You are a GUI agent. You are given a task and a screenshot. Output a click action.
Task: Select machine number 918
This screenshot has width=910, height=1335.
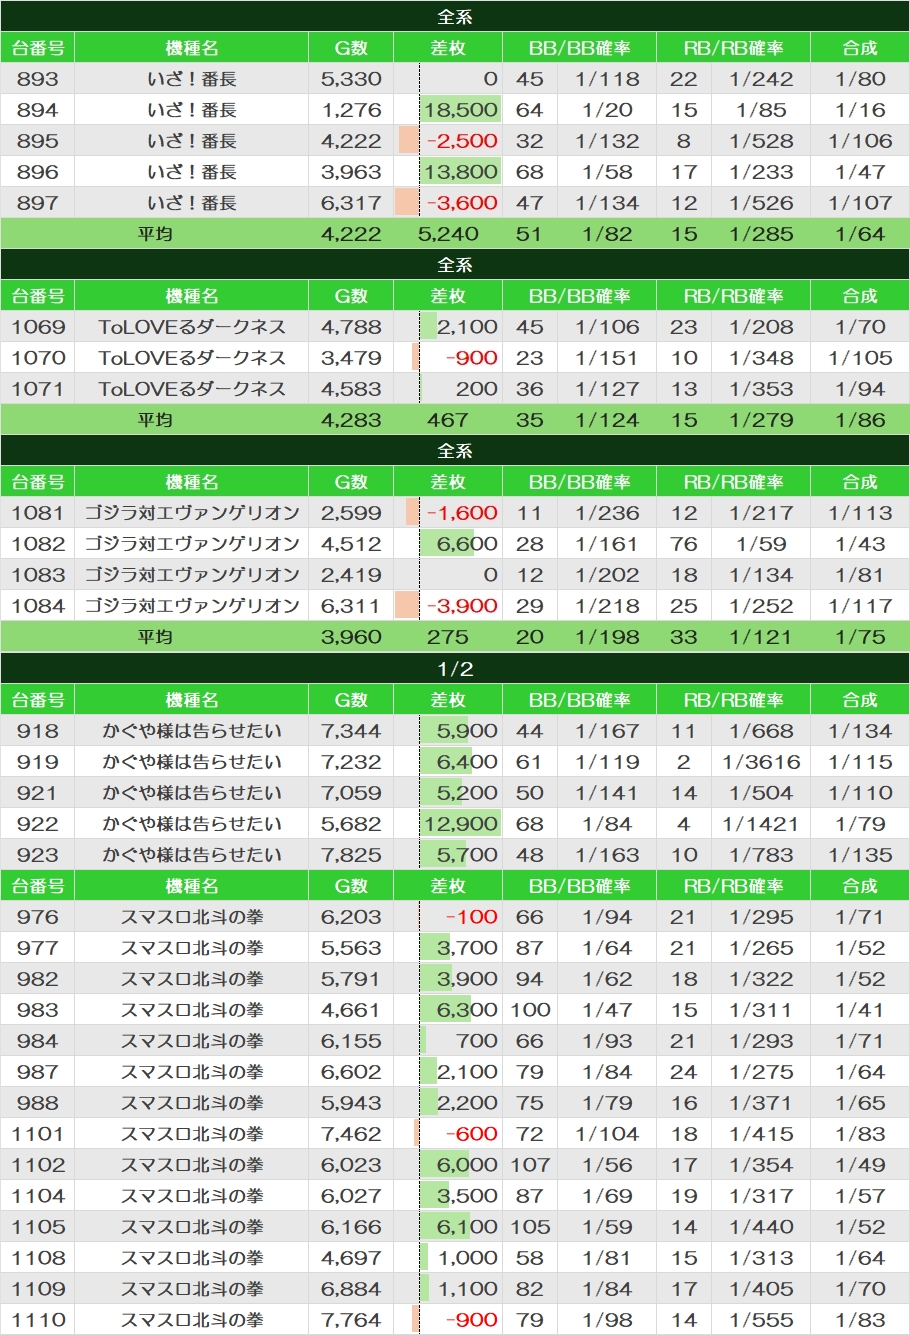[x=37, y=731]
